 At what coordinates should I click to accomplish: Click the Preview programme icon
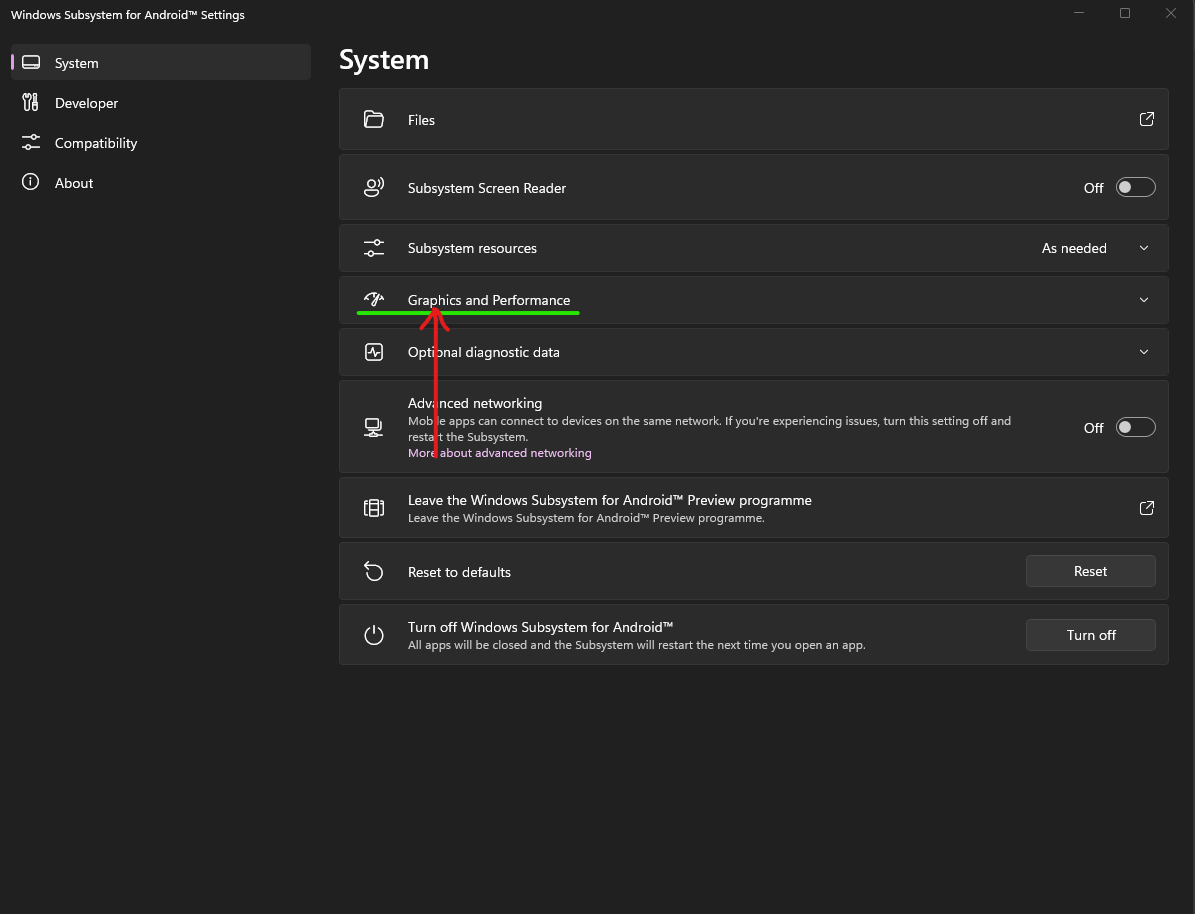373,508
